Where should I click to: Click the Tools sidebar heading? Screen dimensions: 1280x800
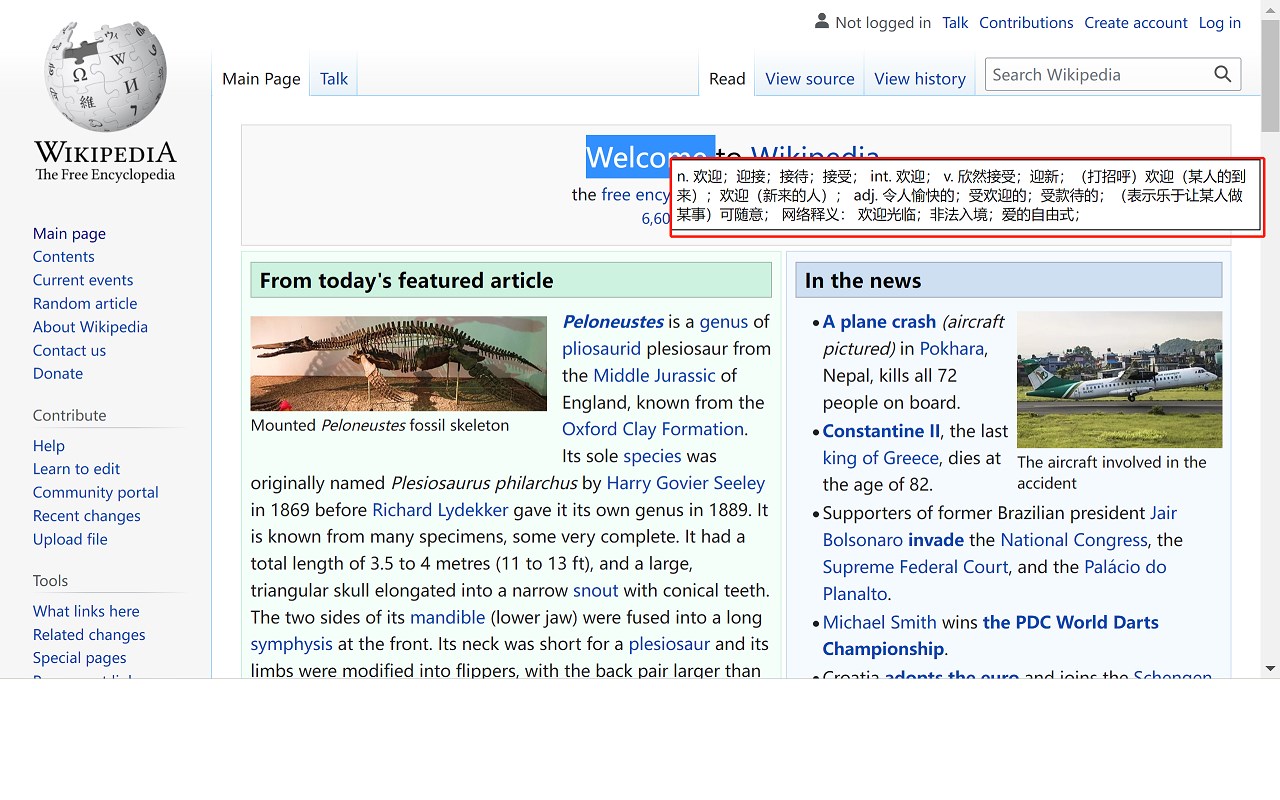[x=50, y=580]
